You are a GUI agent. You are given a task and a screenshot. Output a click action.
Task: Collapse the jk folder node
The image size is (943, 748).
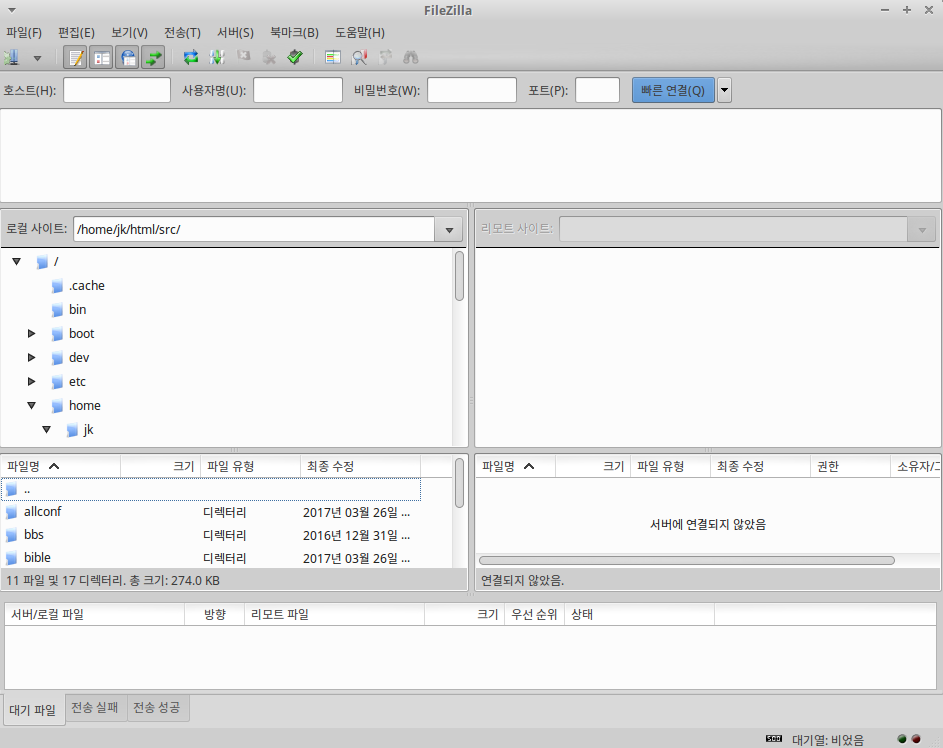tap(46, 430)
